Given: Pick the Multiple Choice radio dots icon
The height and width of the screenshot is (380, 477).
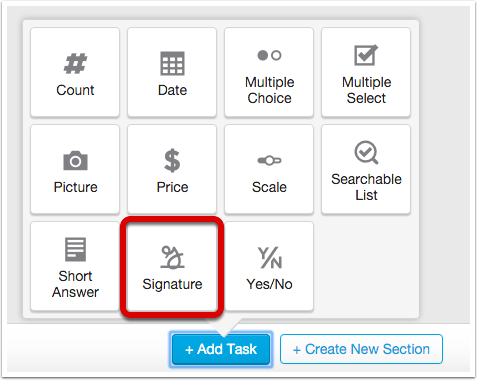Looking at the screenshot, I should click(x=269, y=55).
